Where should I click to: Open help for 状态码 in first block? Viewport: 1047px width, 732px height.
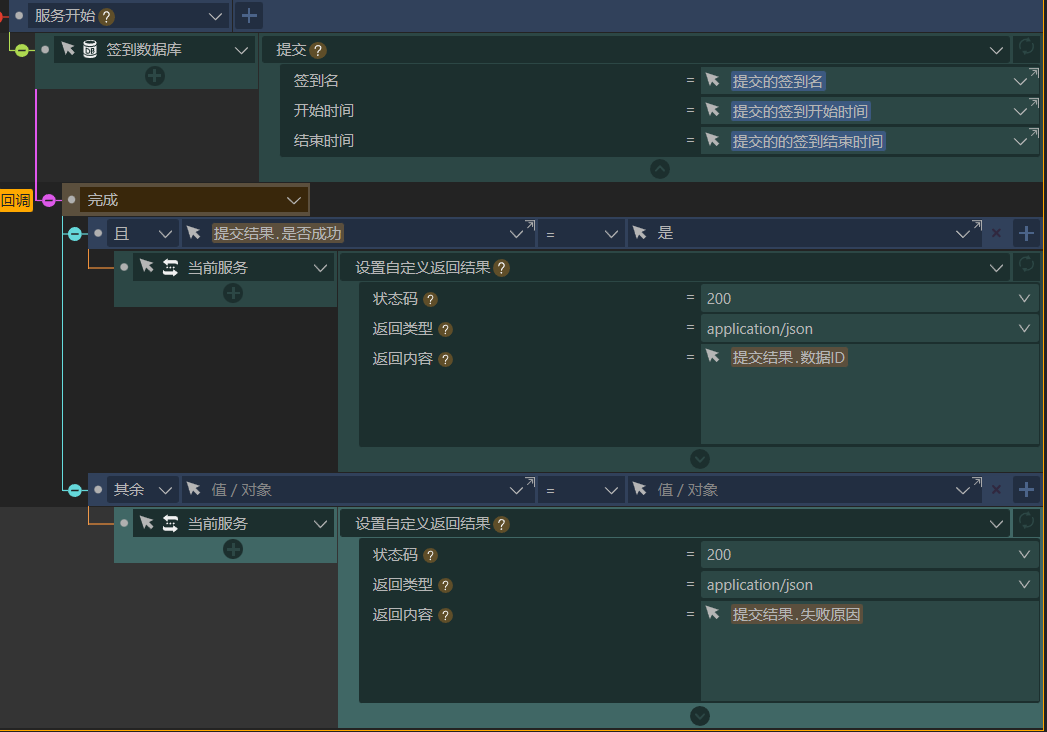(x=431, y=300)
